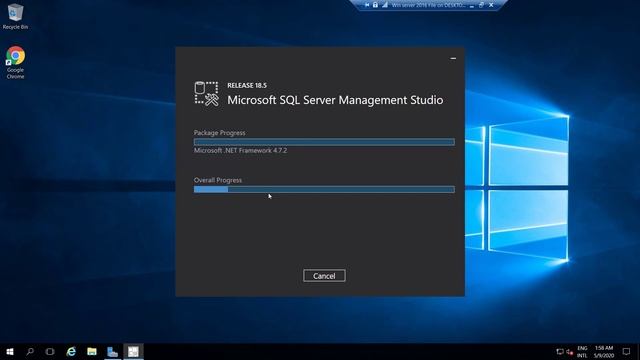640x360 pixels.
Task: Switch to SSMS installer taskbar button
Action: (x=133, y=351)
